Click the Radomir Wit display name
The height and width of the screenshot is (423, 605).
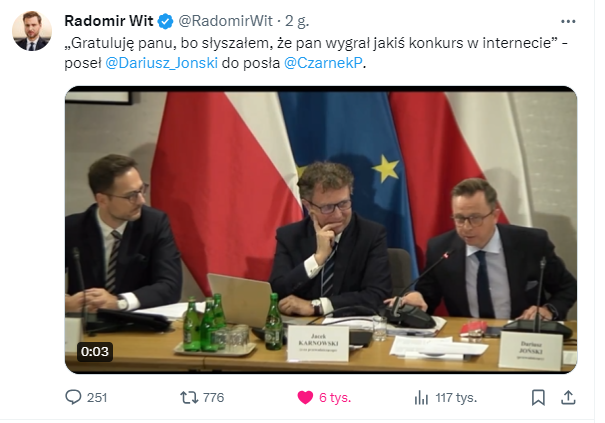(109, 21)
